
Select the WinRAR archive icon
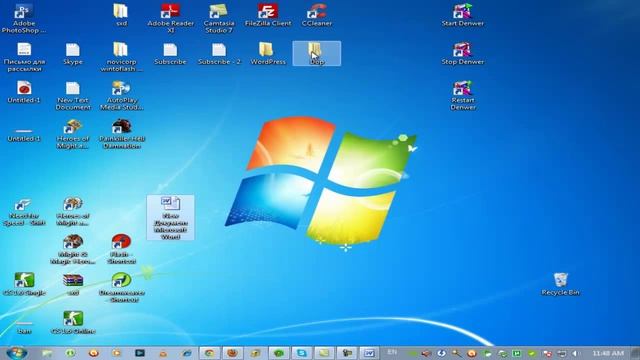(73, 284)
